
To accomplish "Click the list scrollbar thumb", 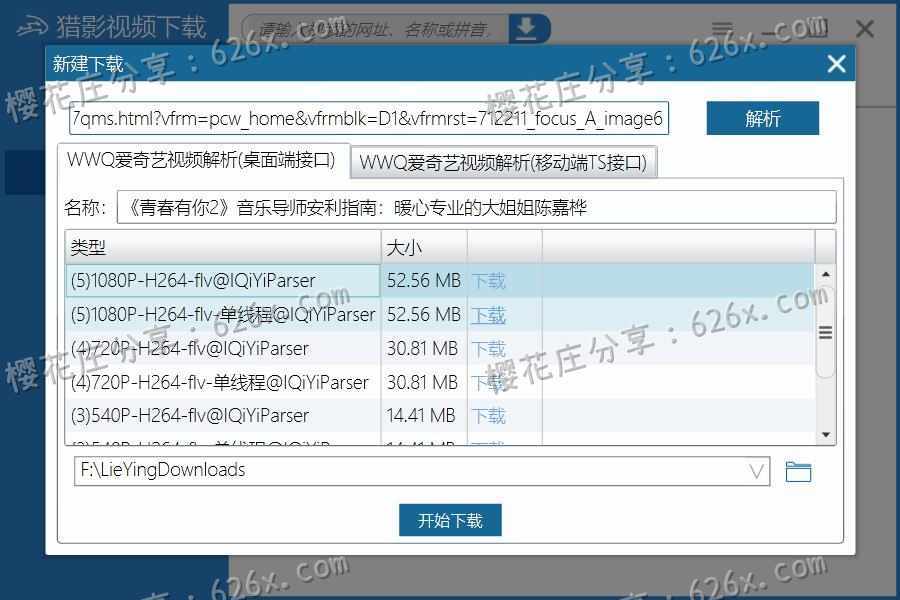I will click(825, 332).
